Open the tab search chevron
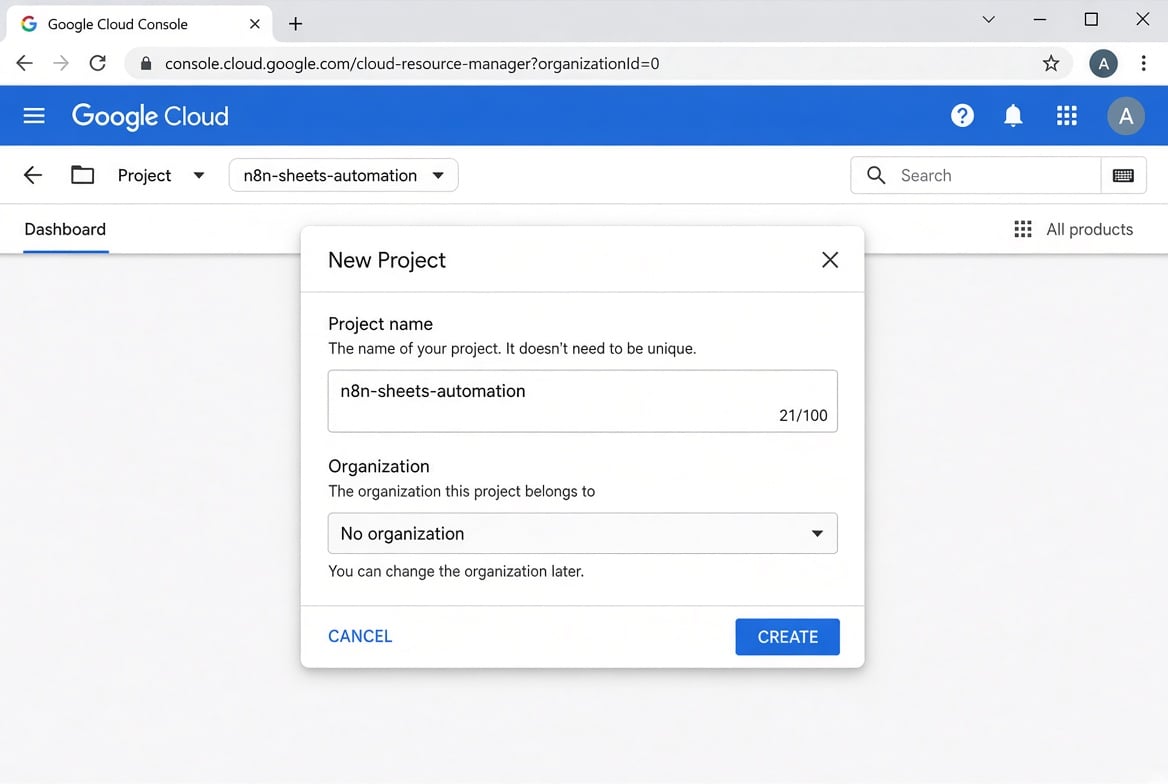The width and height of the screenshot is (1168, 784). [988, 19]
